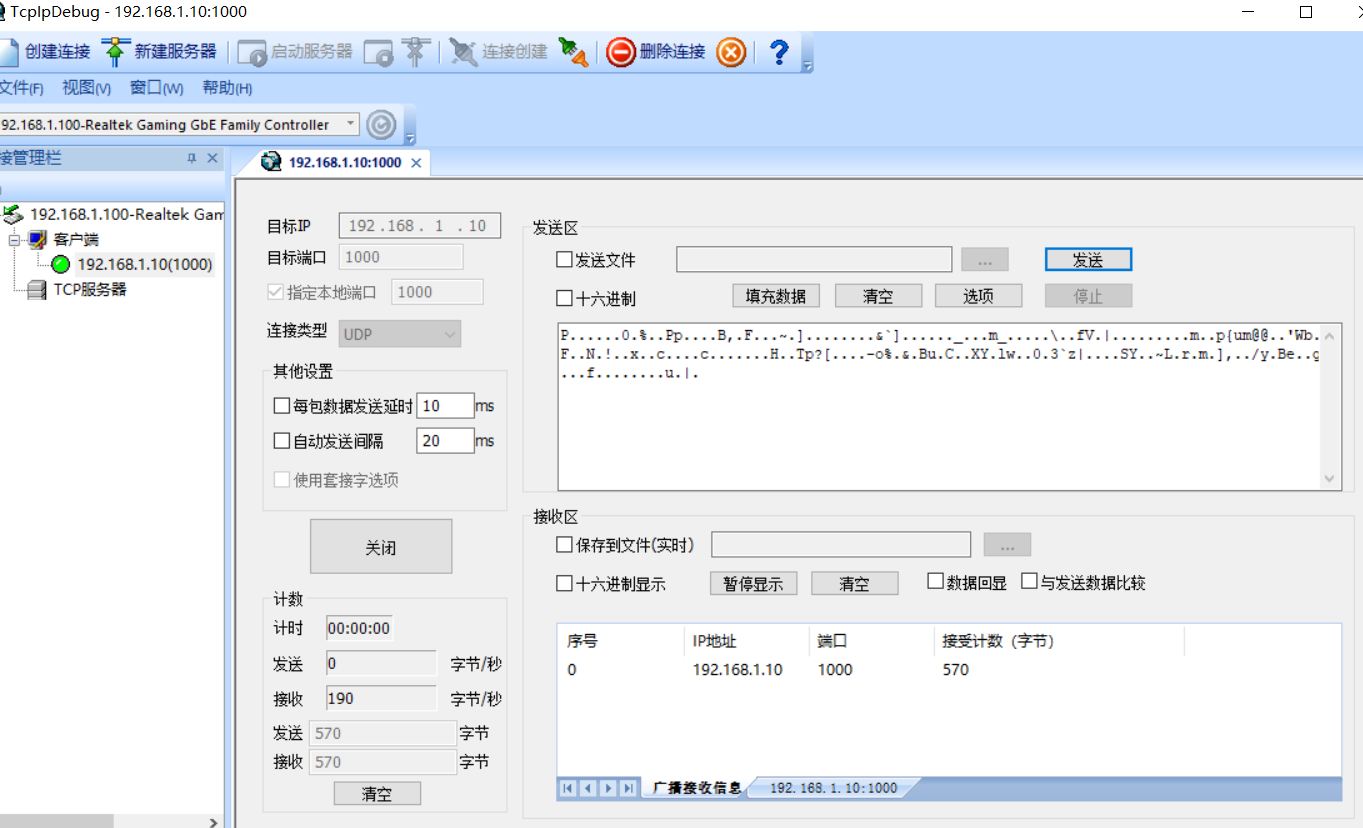Click the TCP服务器 server icon in the tree

(x=37, y=290)
